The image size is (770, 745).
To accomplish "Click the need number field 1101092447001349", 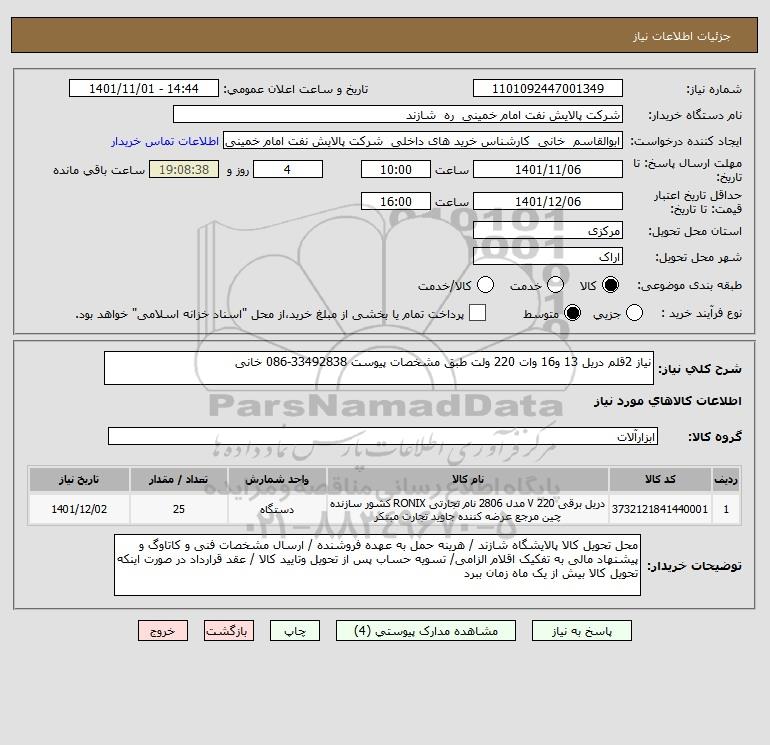I will [x=548, y=88].
